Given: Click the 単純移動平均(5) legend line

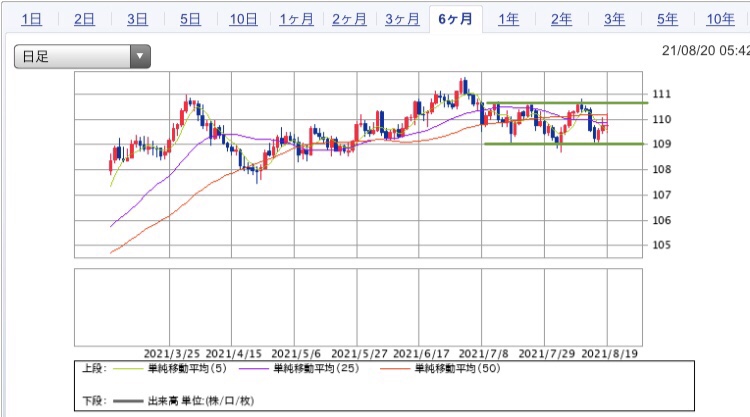Looking at the screenshot, I should pyautogui.click(x=128, y=369).
